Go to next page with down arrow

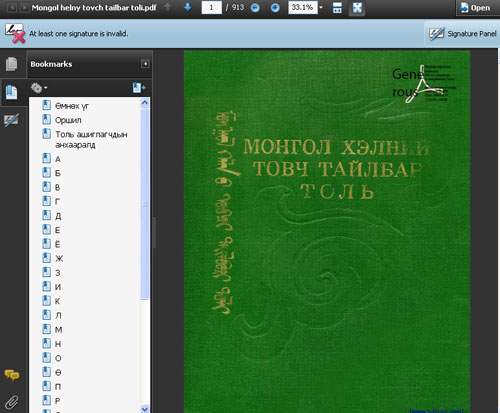point(188,7)
